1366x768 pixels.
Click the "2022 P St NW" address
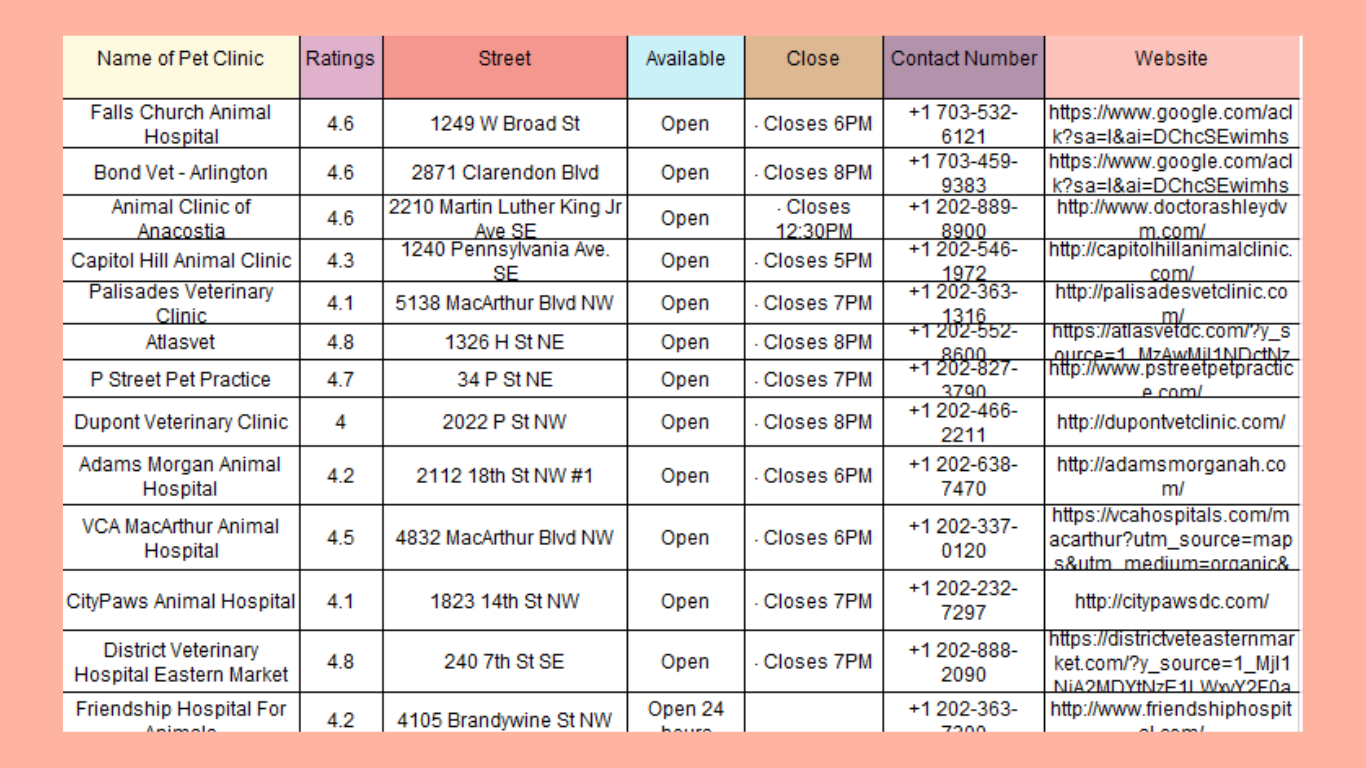click(x=505, y=422)
